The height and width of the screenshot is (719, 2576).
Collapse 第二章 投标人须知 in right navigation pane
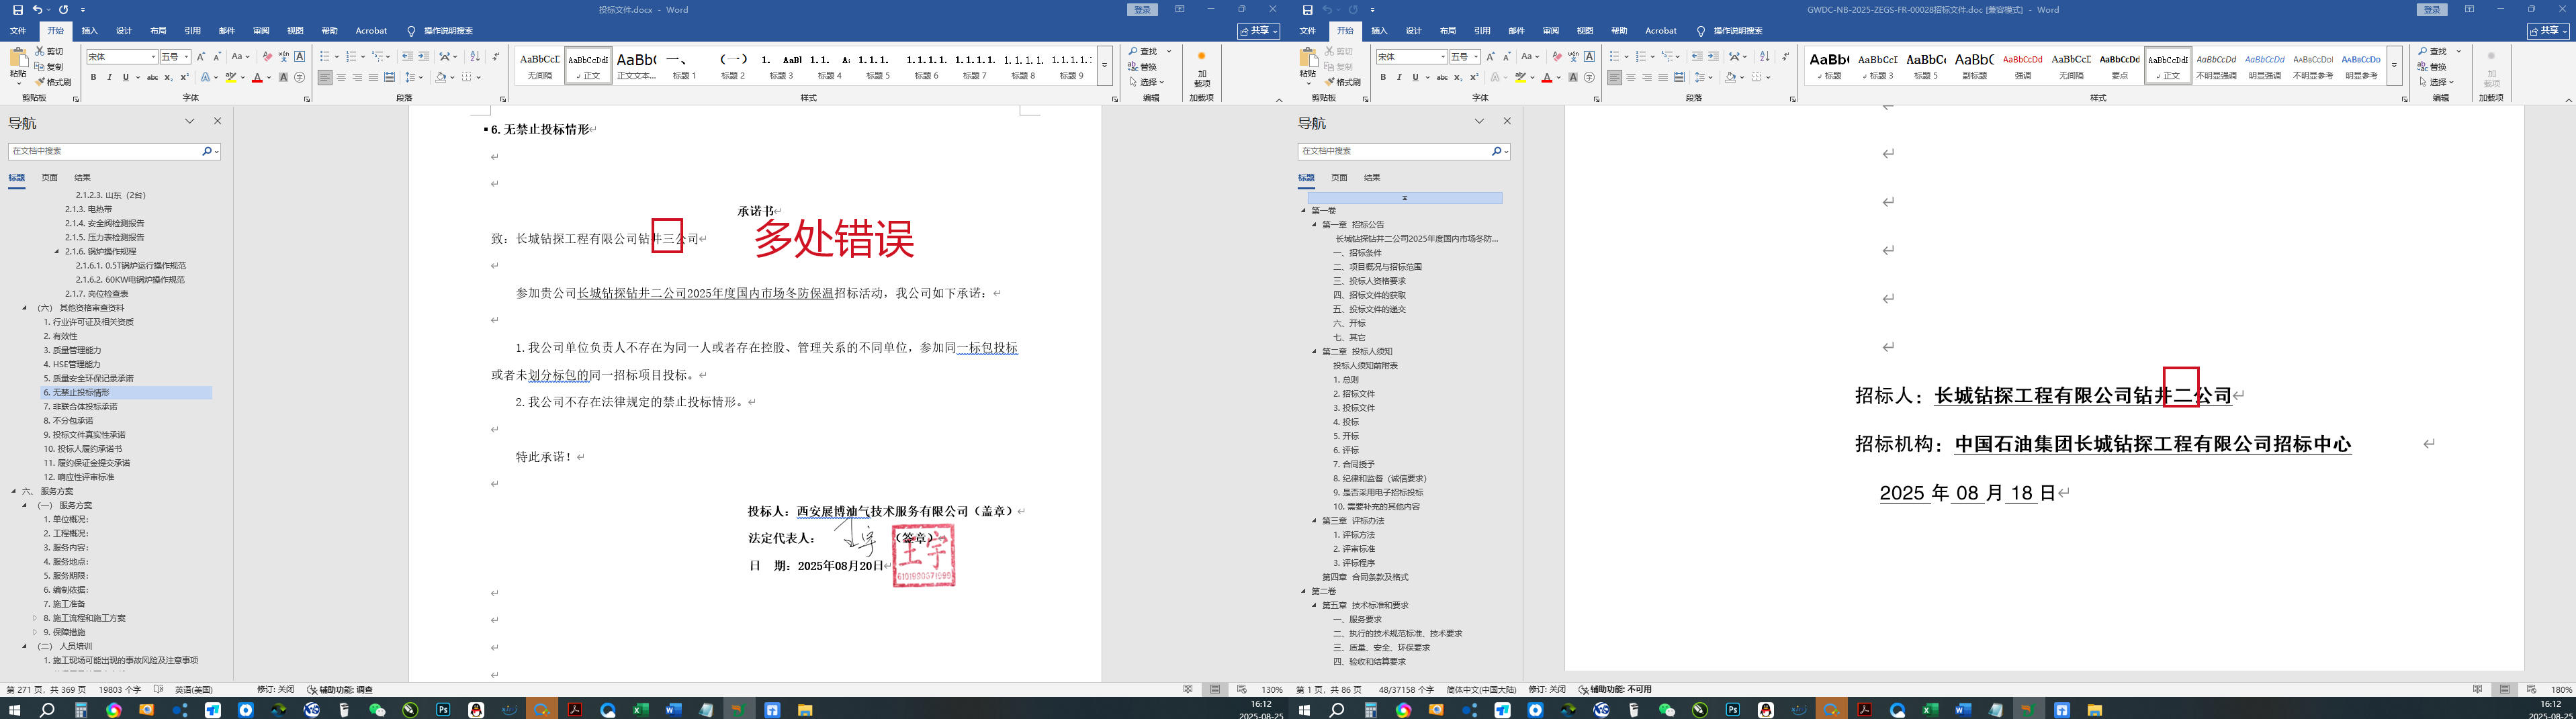point(1315,352)
